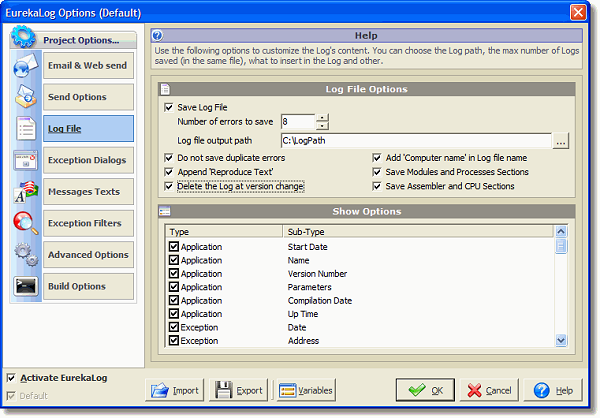Toggle Append 'Reproduce Text' checkbox
Viewport: 600px width, 418px height.
(169, 172)
